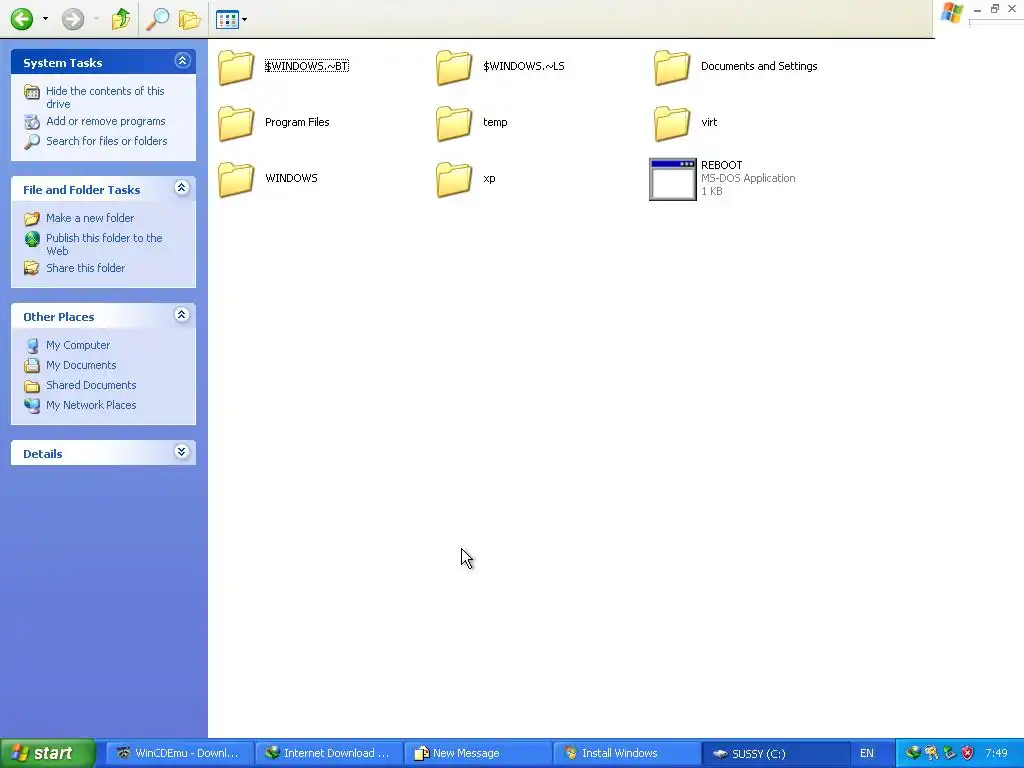
Task: Click the Windows flag logo at top right
Action: point(952,13)
